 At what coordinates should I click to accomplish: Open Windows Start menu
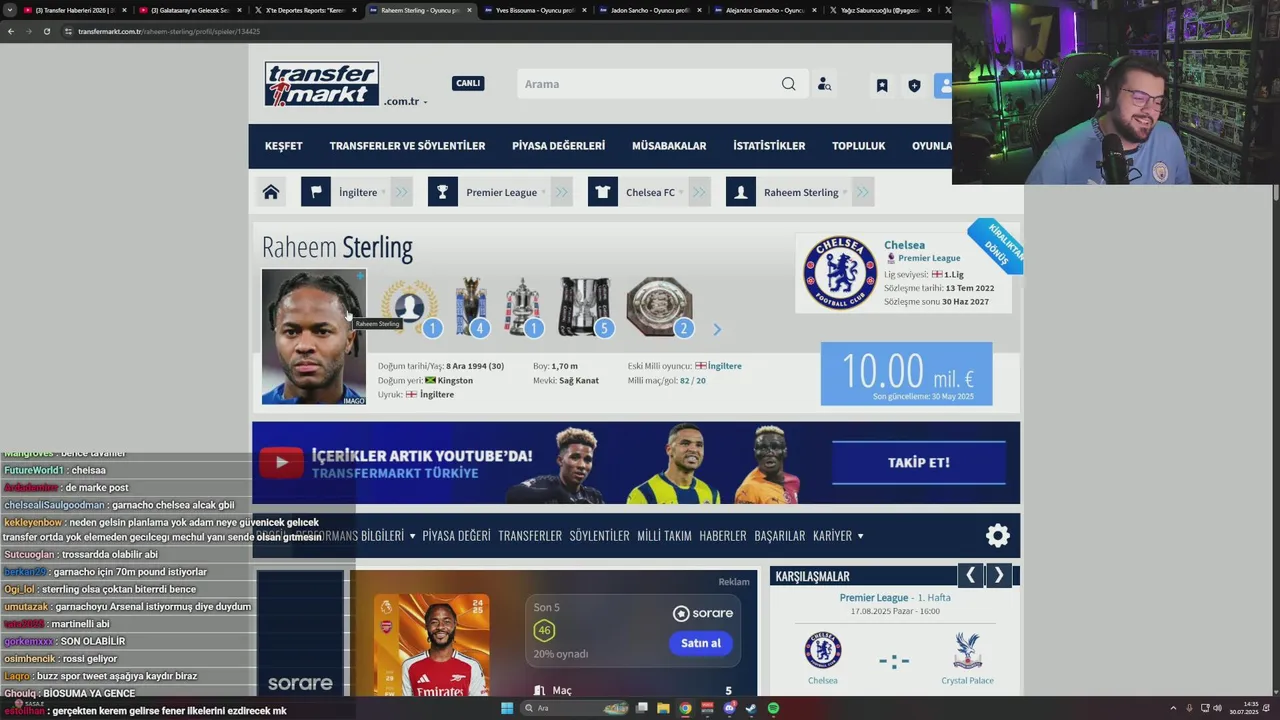(507, 708)
